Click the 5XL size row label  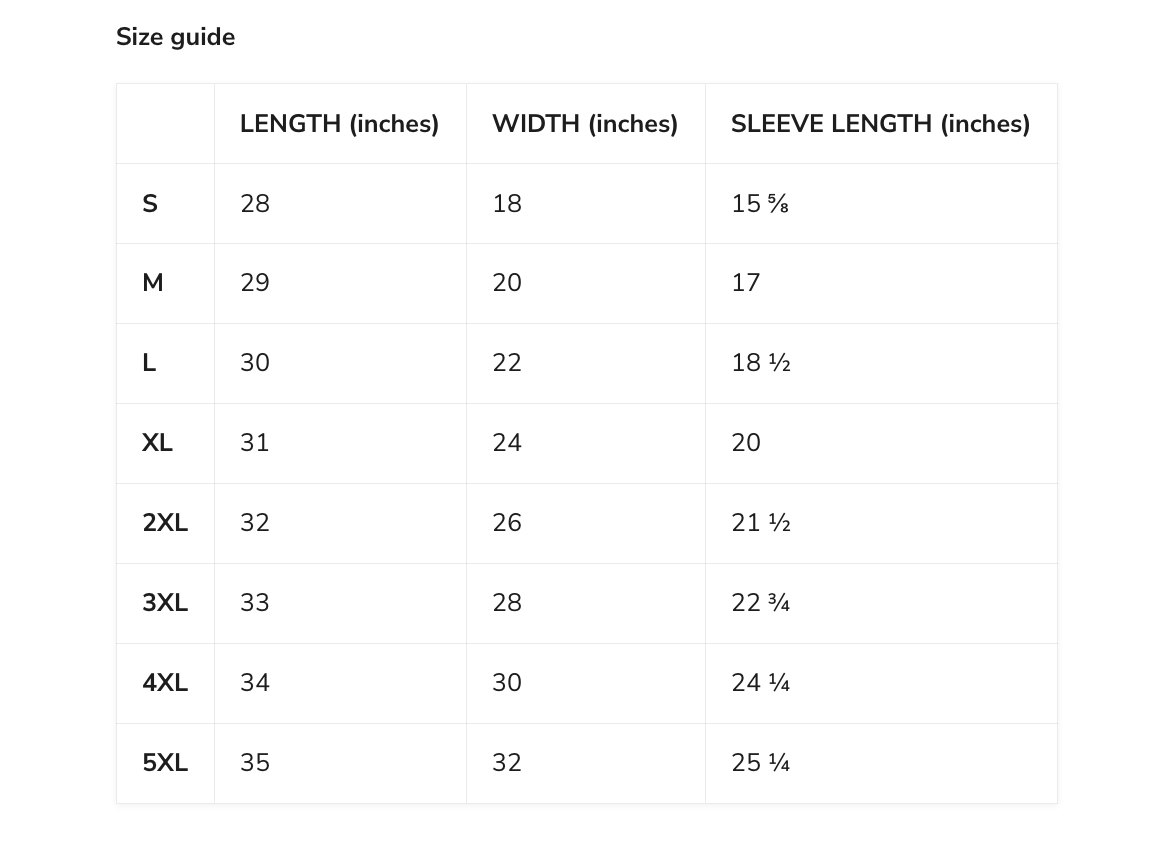165,762
